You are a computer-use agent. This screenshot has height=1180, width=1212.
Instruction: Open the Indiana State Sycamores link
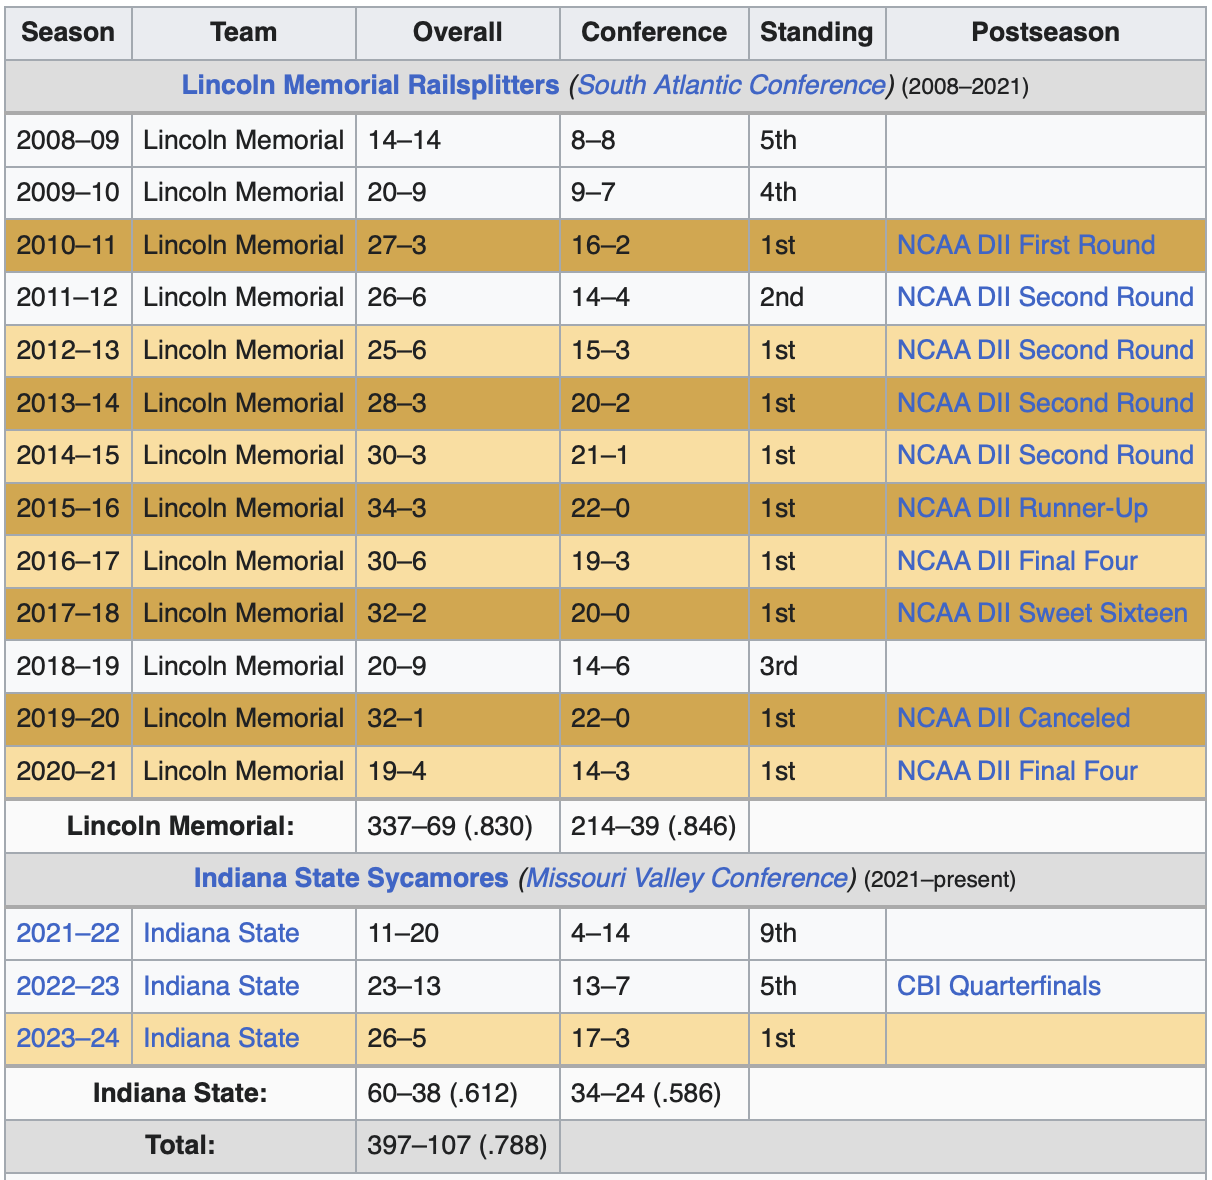pyautogui.click(x=351, y=878)
